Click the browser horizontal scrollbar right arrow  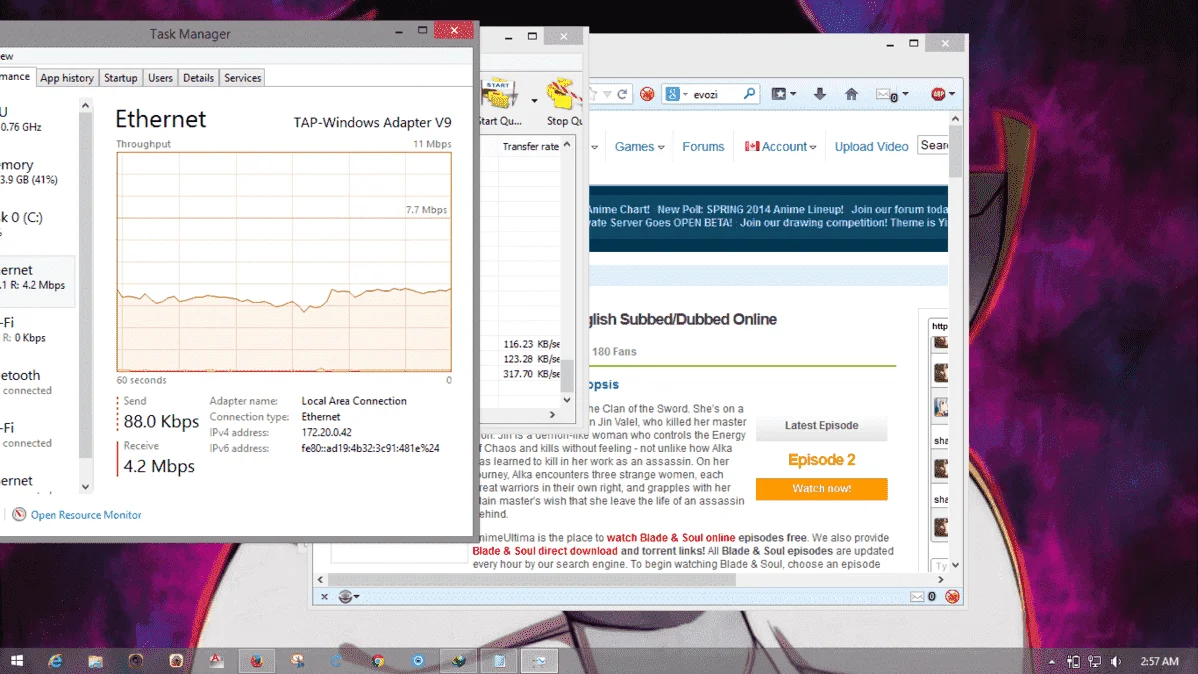pyautogui.click(x=941, y=580)
